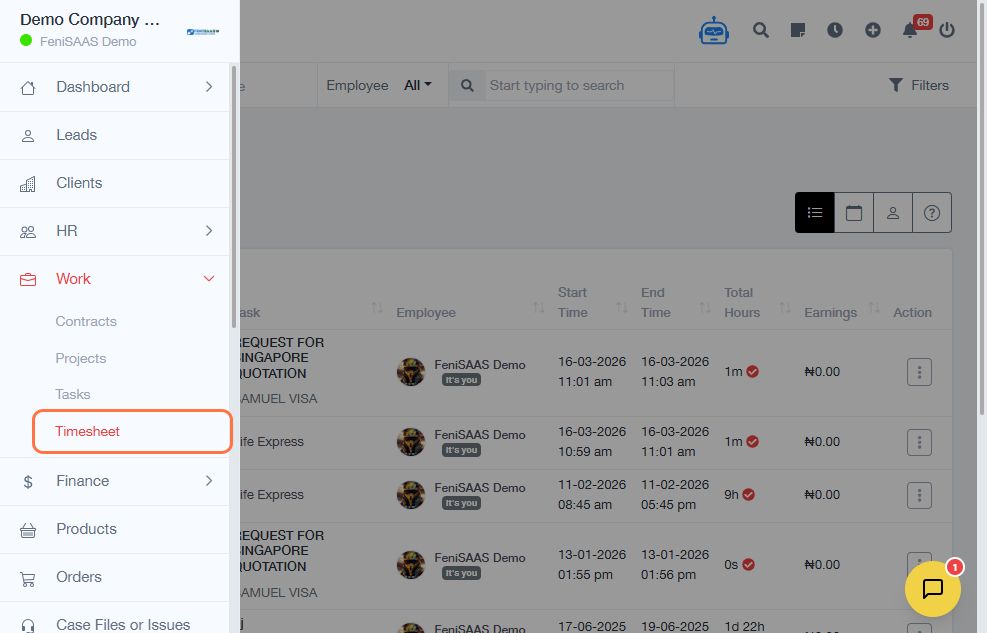
Task: Switch to timesheet list view
Action: click(x=815, y=213)
